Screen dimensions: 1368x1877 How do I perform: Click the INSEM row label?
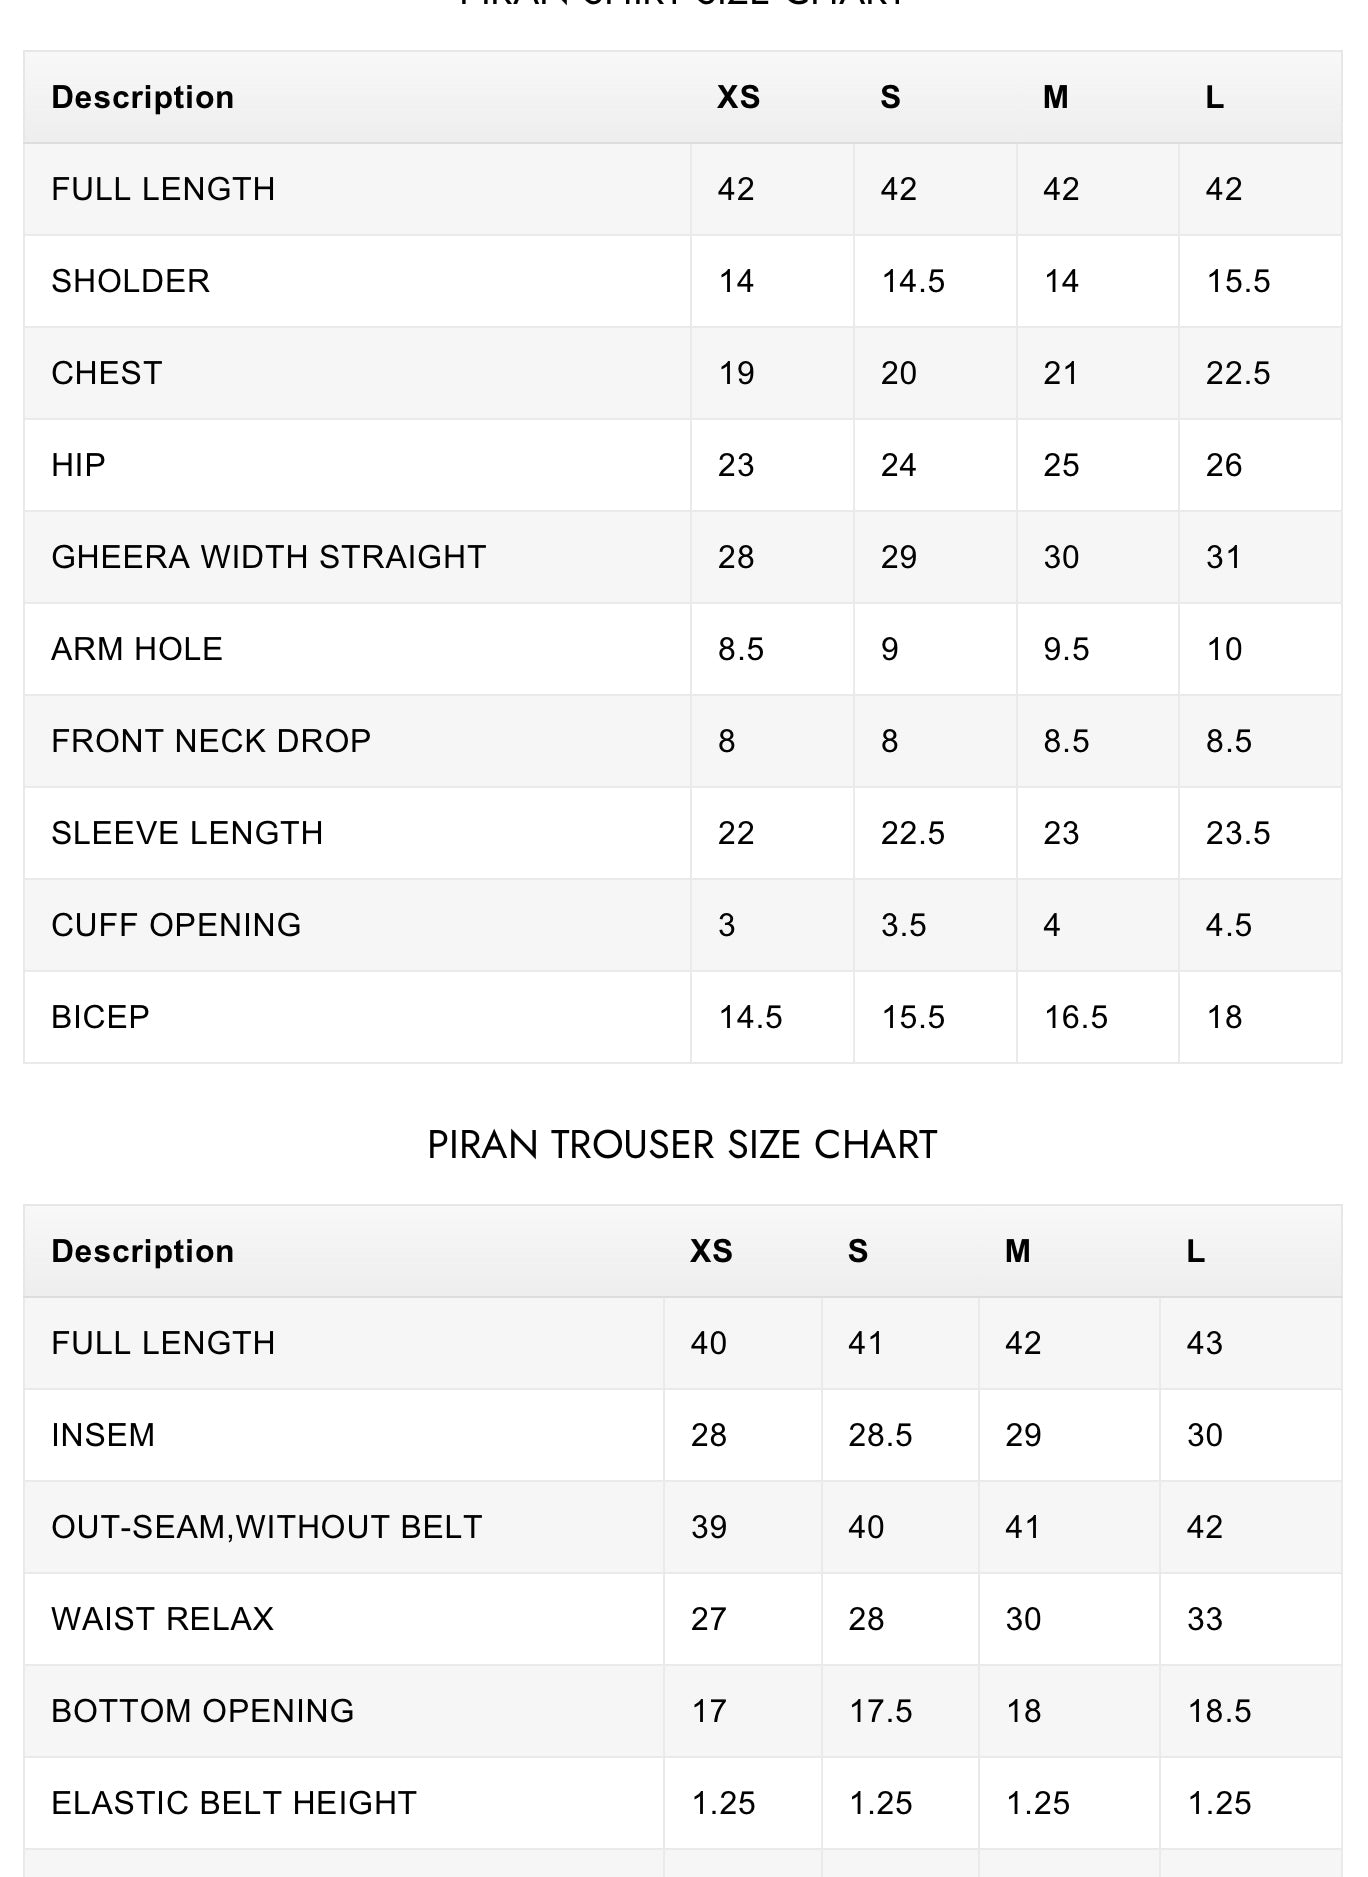coord(103,1435)
